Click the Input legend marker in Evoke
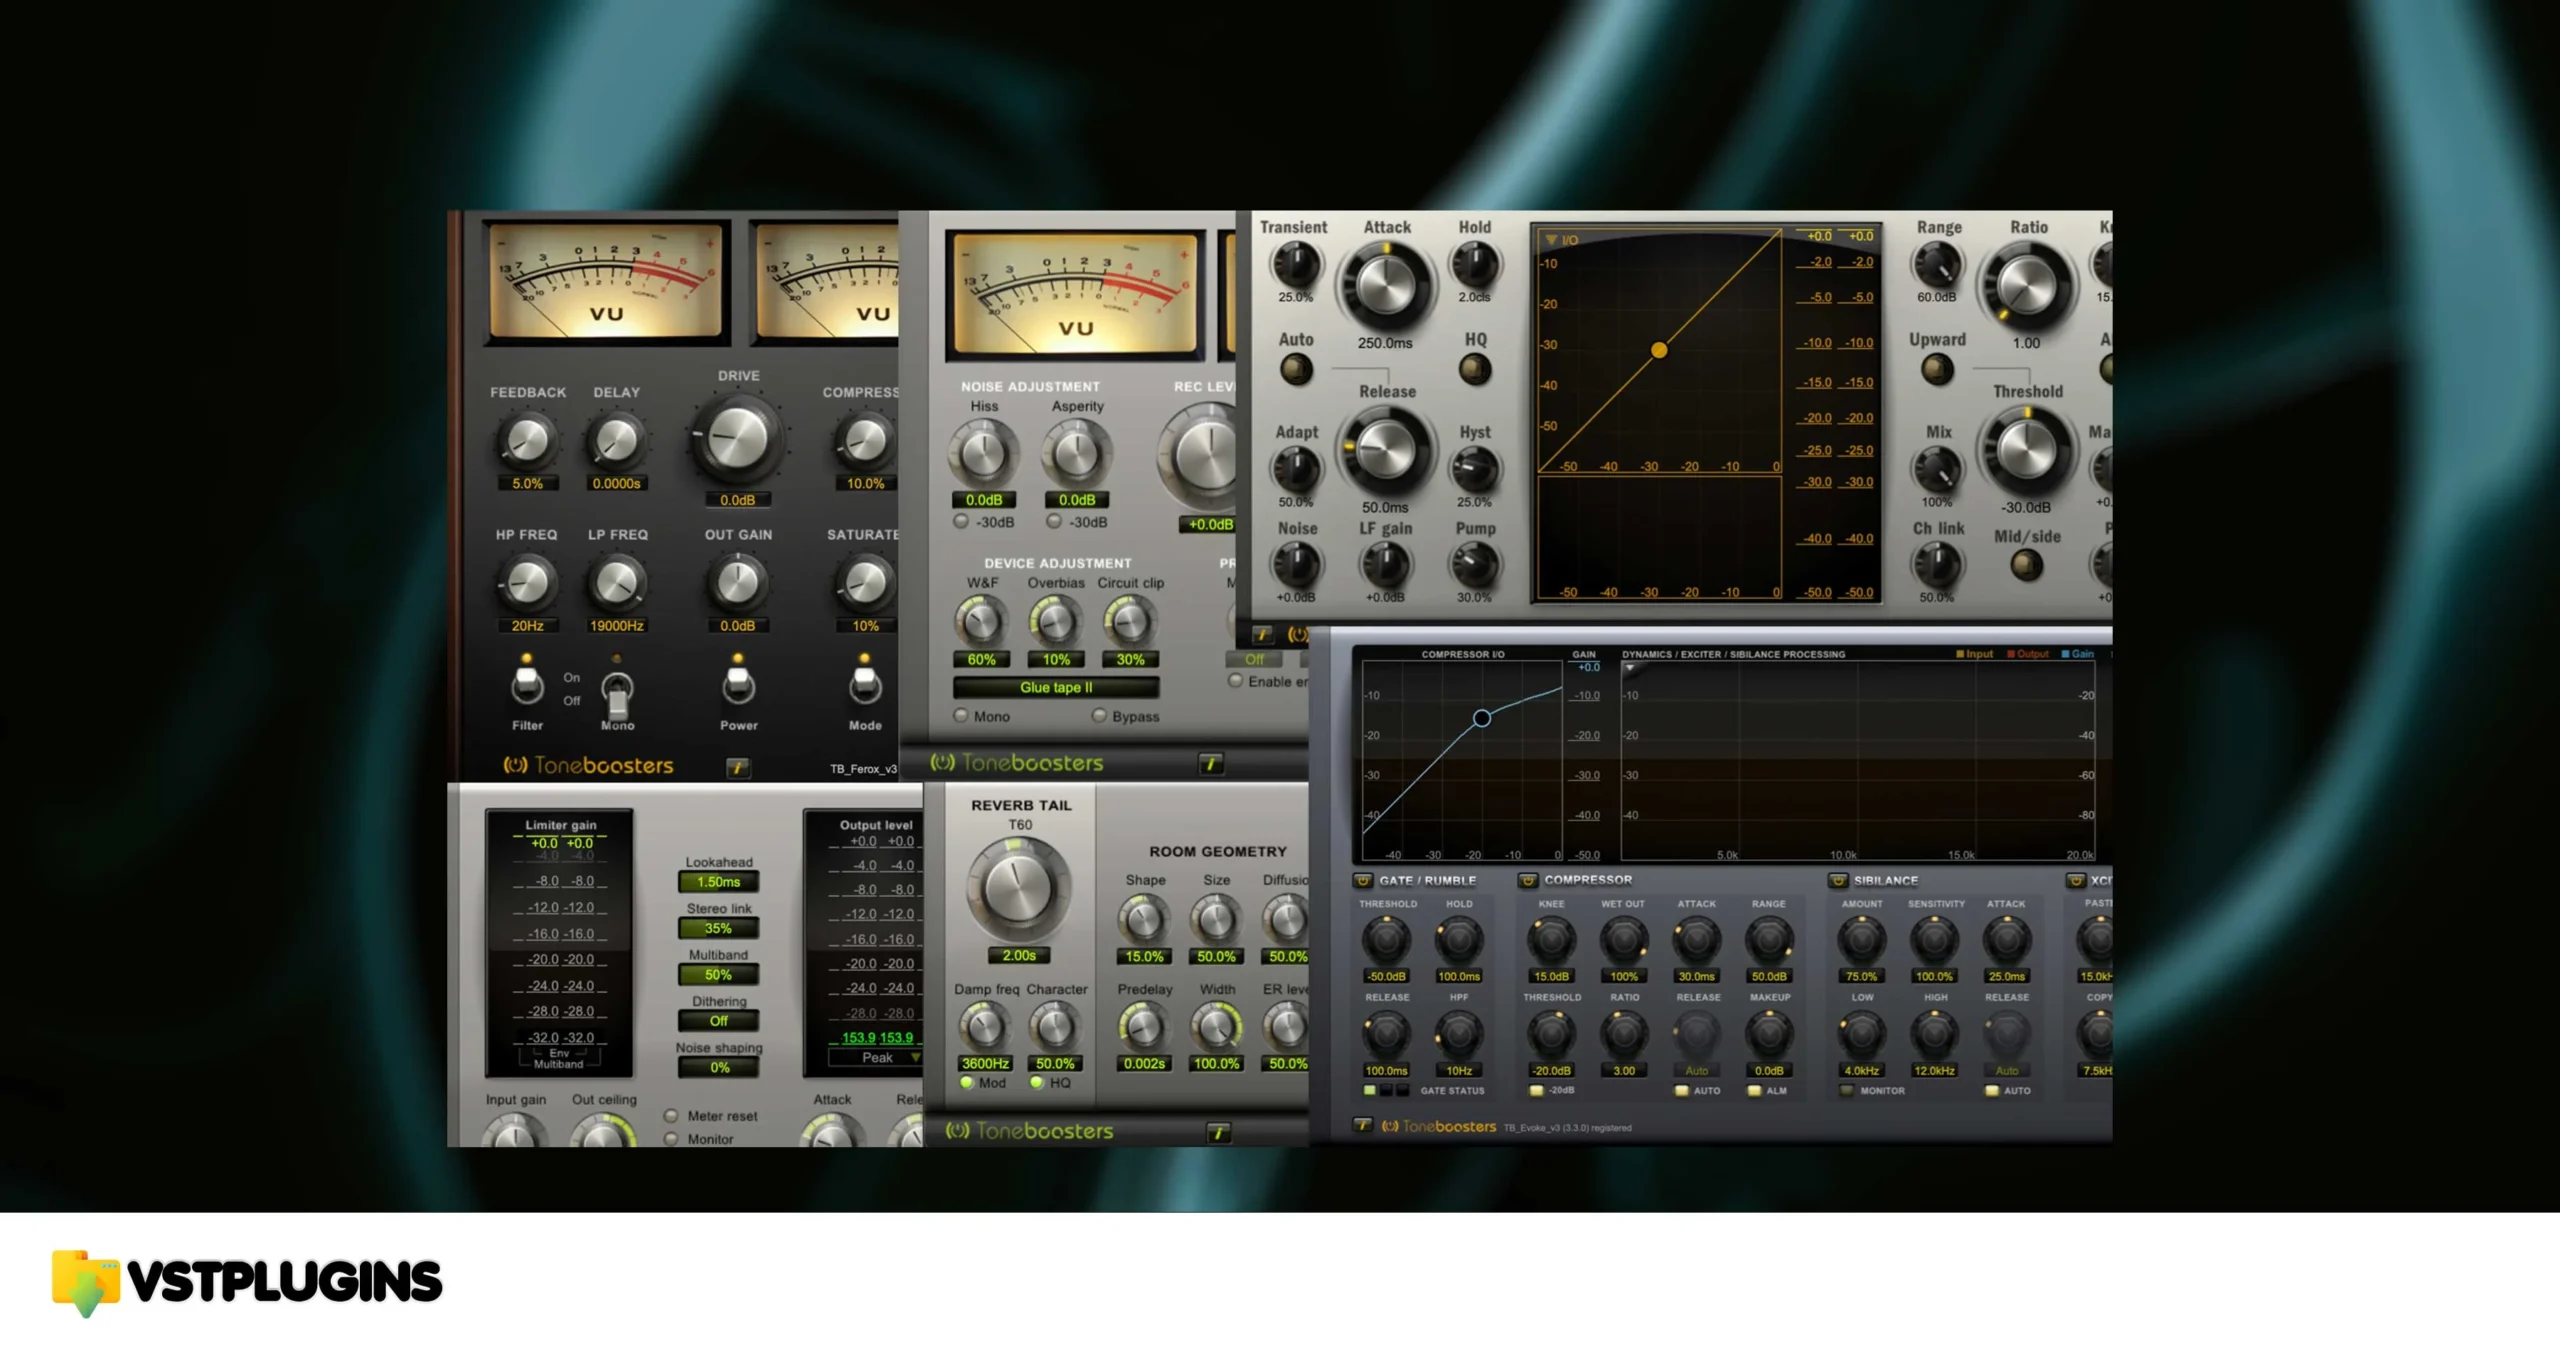The height and width of the screenshot is (1357, 2560). coord(1960,654)
